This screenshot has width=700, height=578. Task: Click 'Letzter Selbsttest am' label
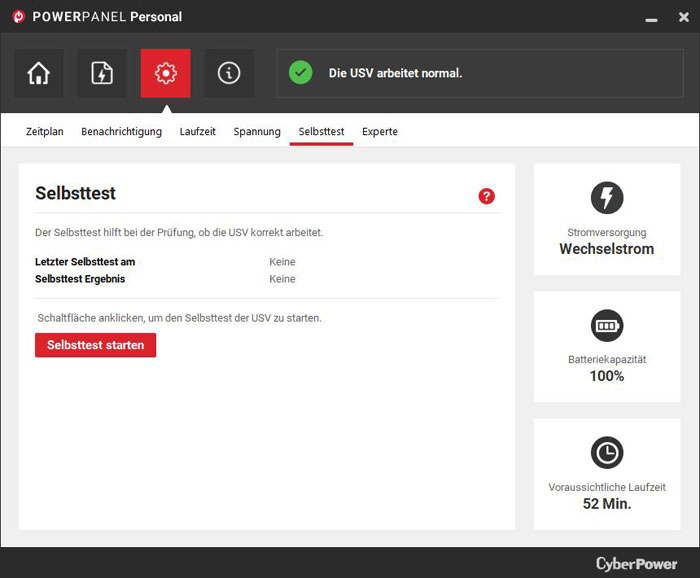pos(85,262)
